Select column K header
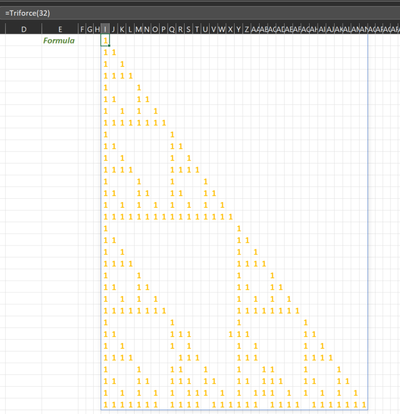This screenshot has height=414, width=400. [x=122, y=29]
